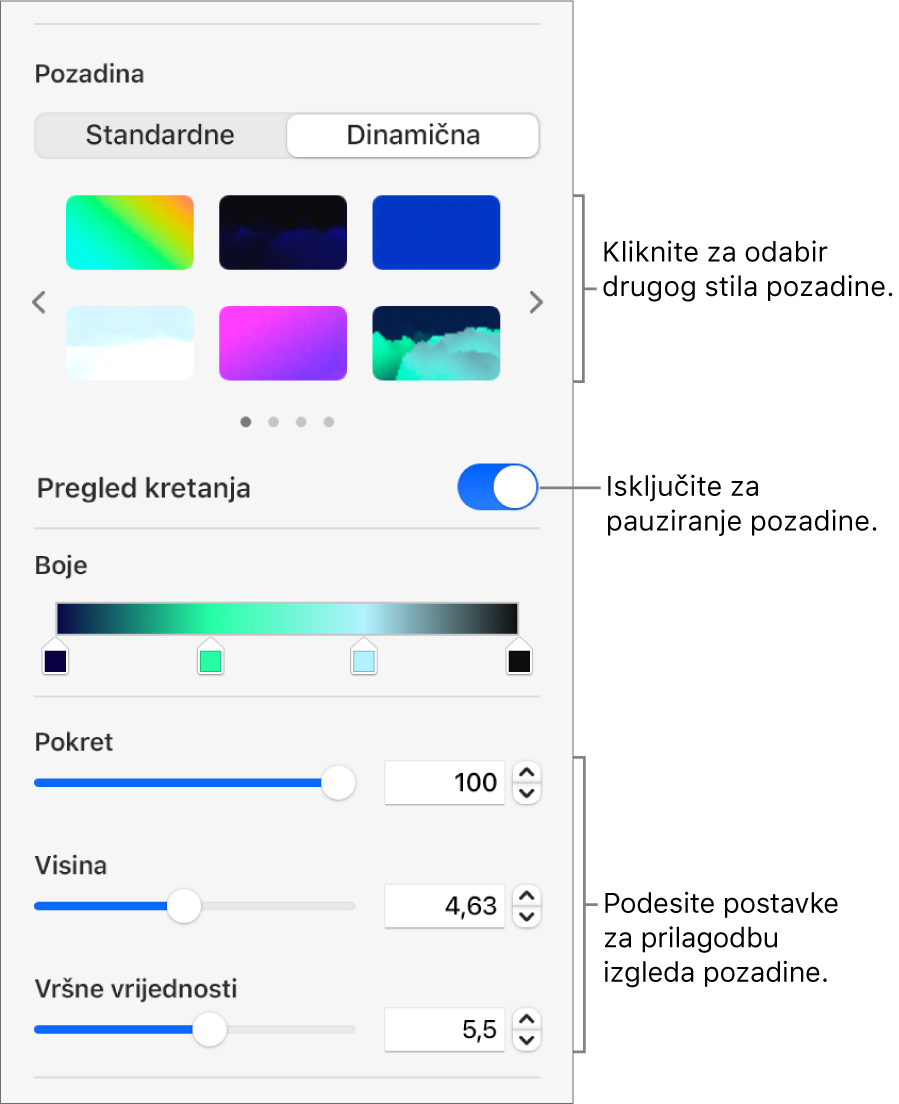
Task: Show previous page of background styles
Action: tap(39, 302)
